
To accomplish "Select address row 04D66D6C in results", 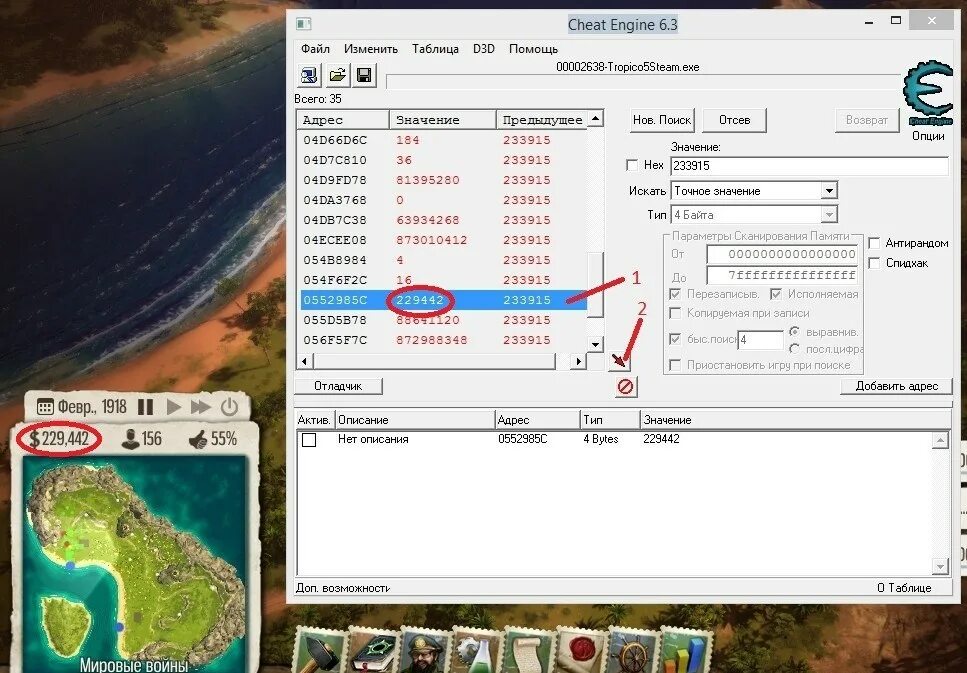I will tap(443, 140).
